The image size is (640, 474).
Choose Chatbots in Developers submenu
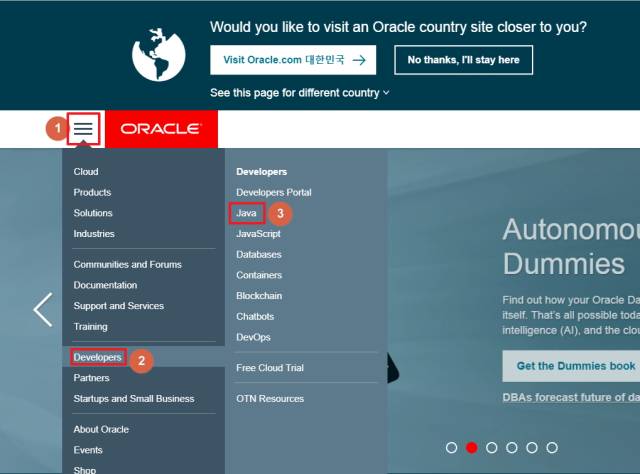point(255,316)
